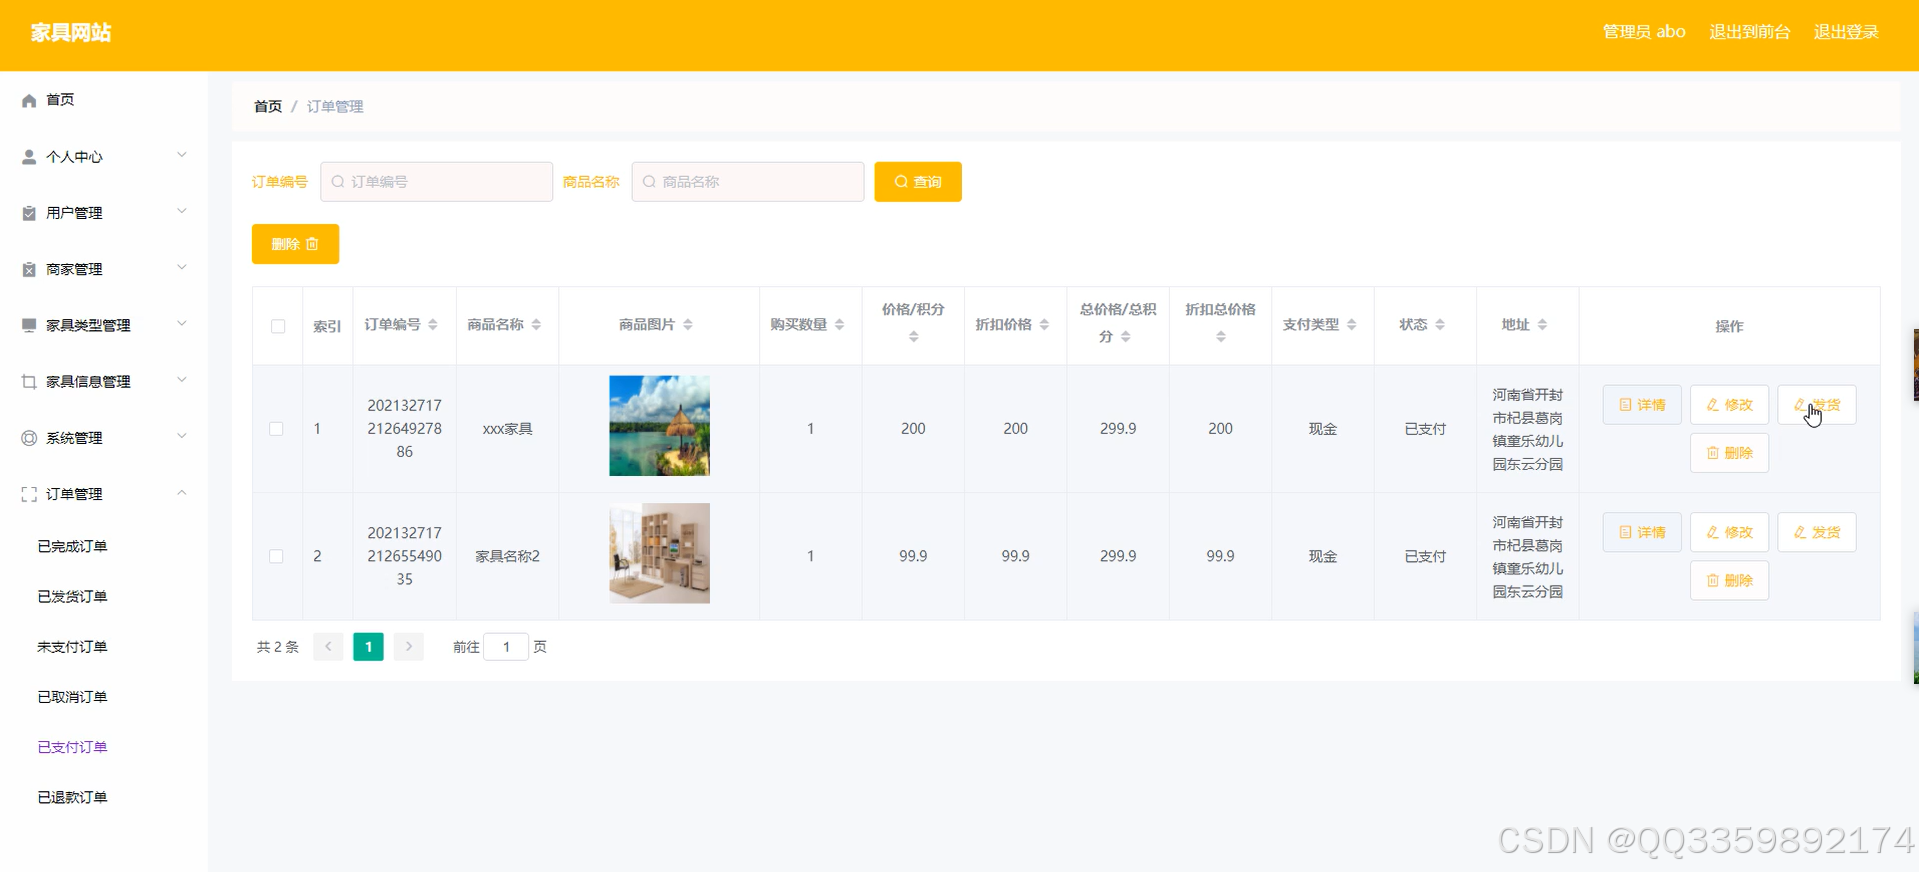Open 已发货订单 submenu item
Screen dimensions: 1919x872
72,596
